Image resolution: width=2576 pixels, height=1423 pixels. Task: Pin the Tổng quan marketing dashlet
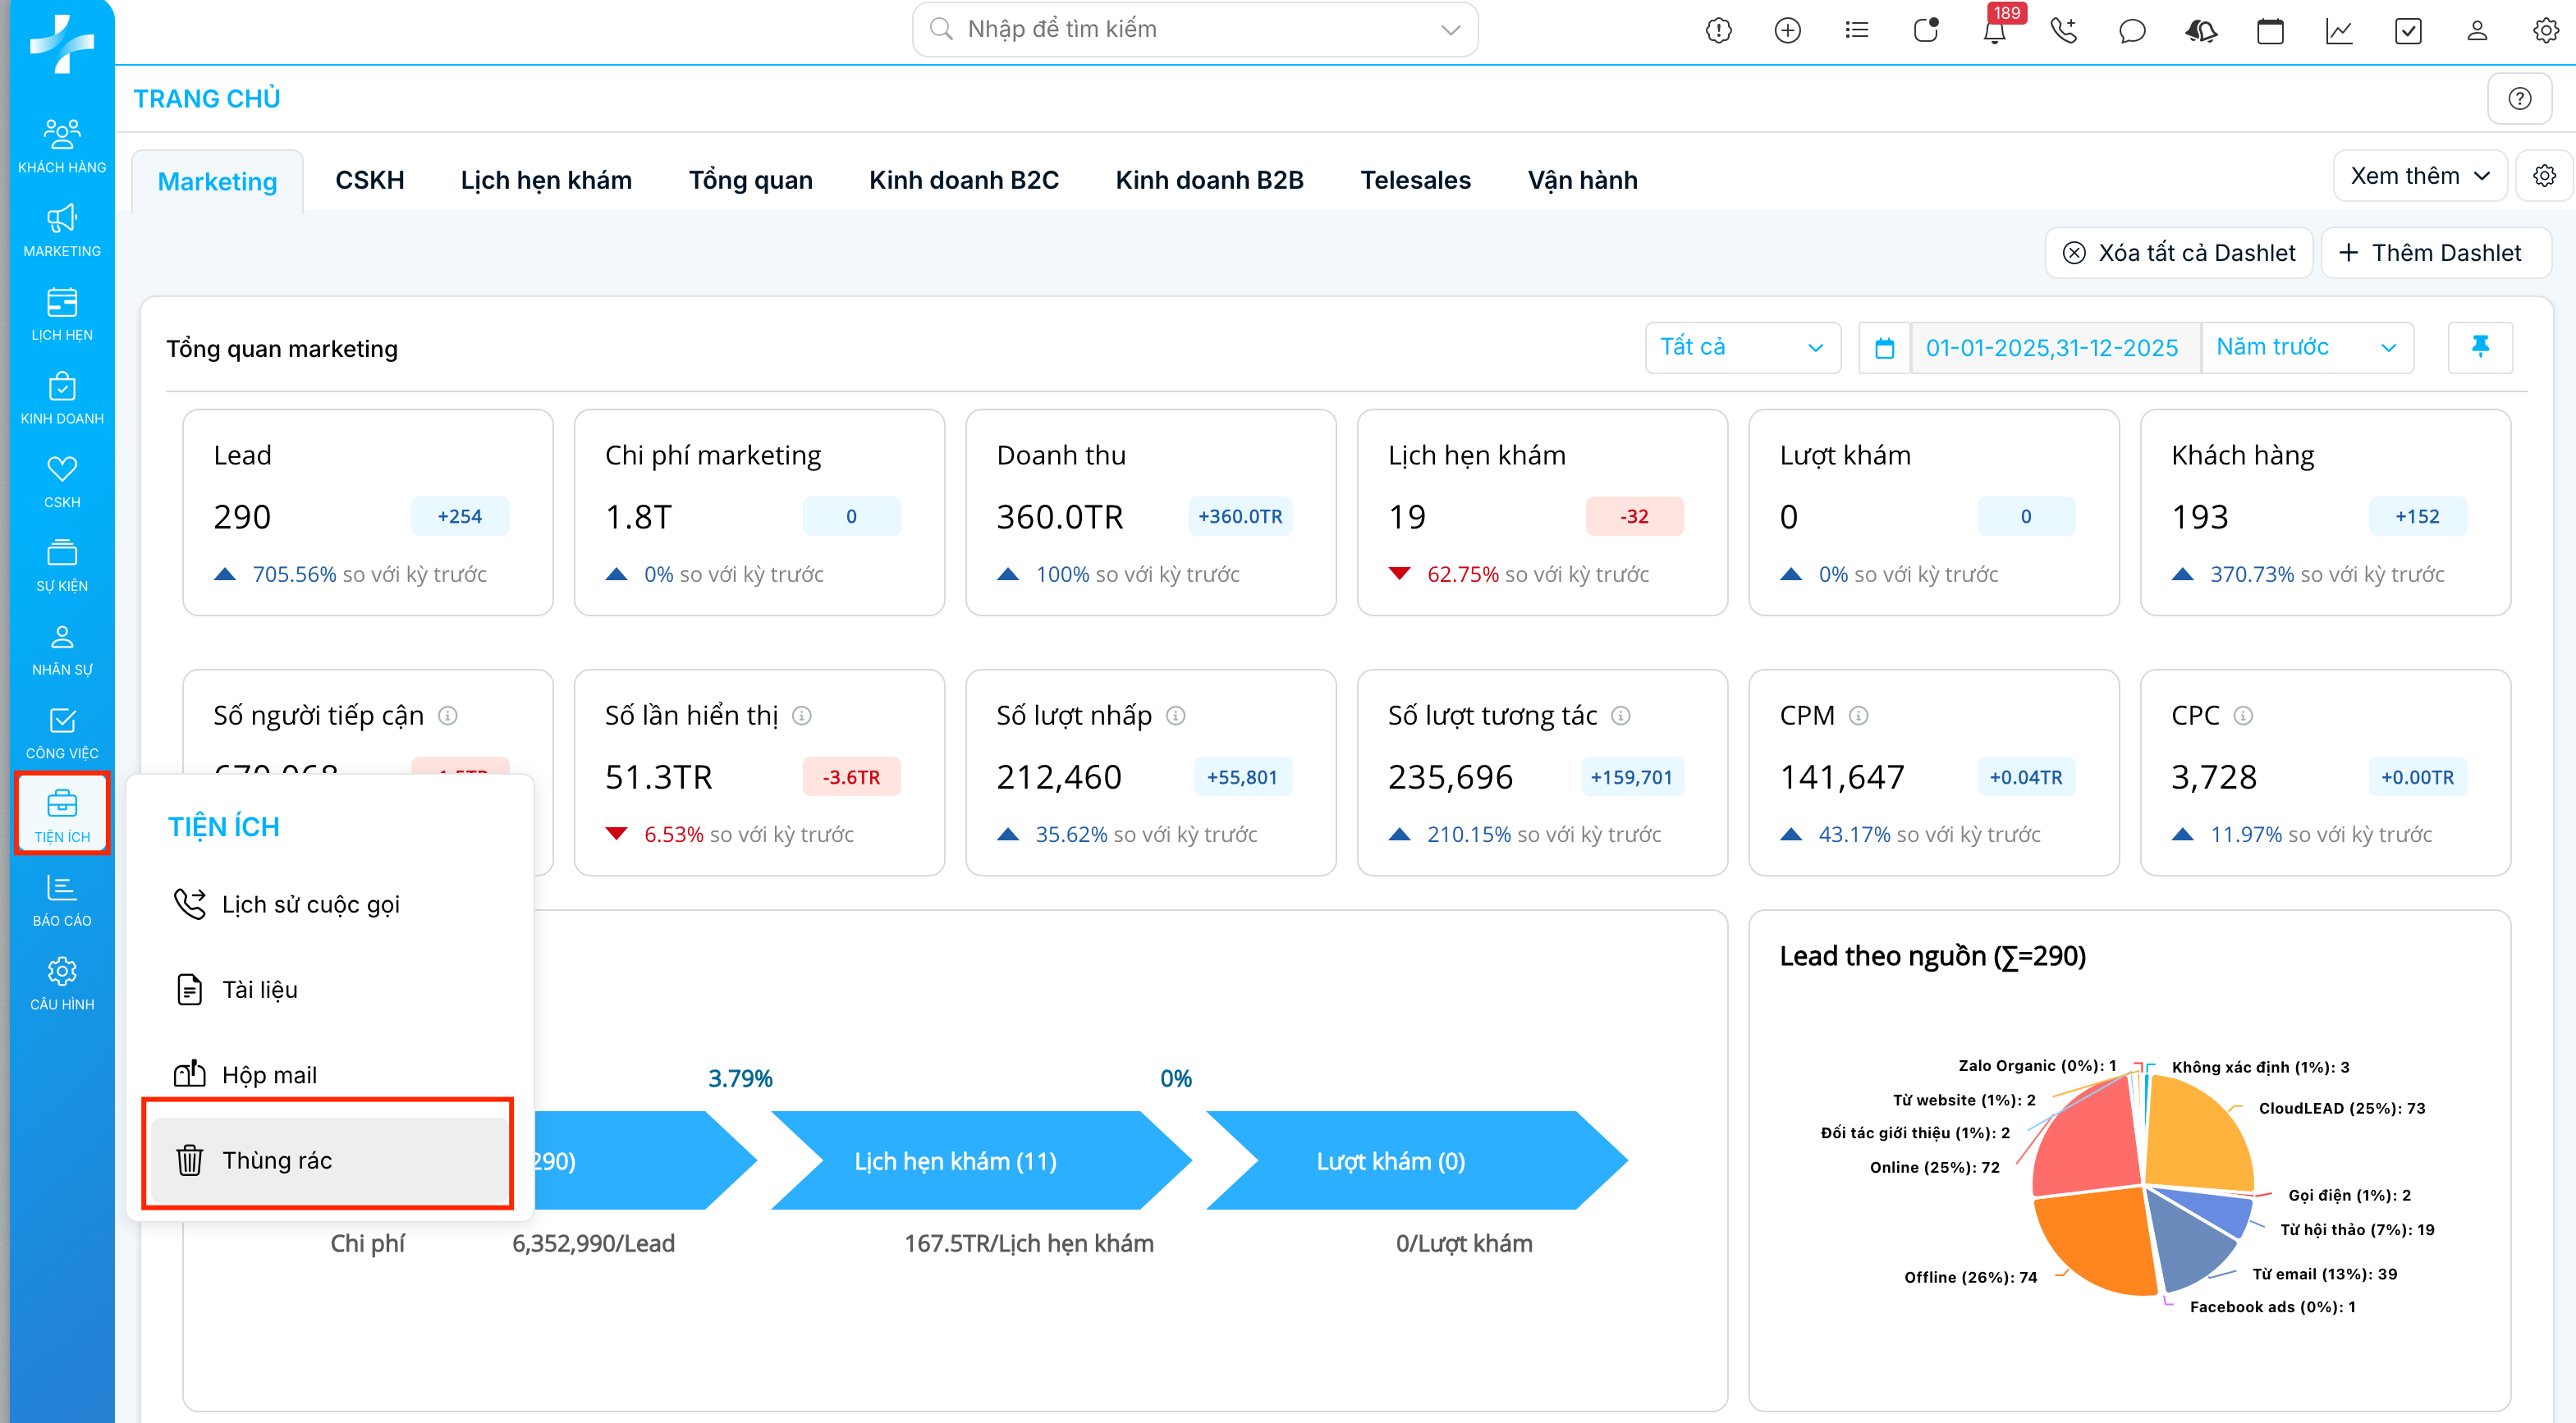coord(2480,347)
